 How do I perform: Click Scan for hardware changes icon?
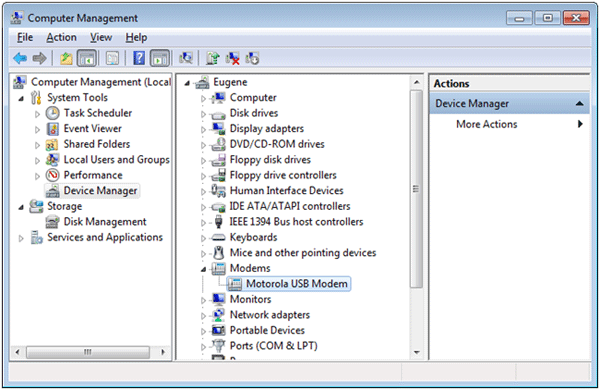tap(186, 58)
